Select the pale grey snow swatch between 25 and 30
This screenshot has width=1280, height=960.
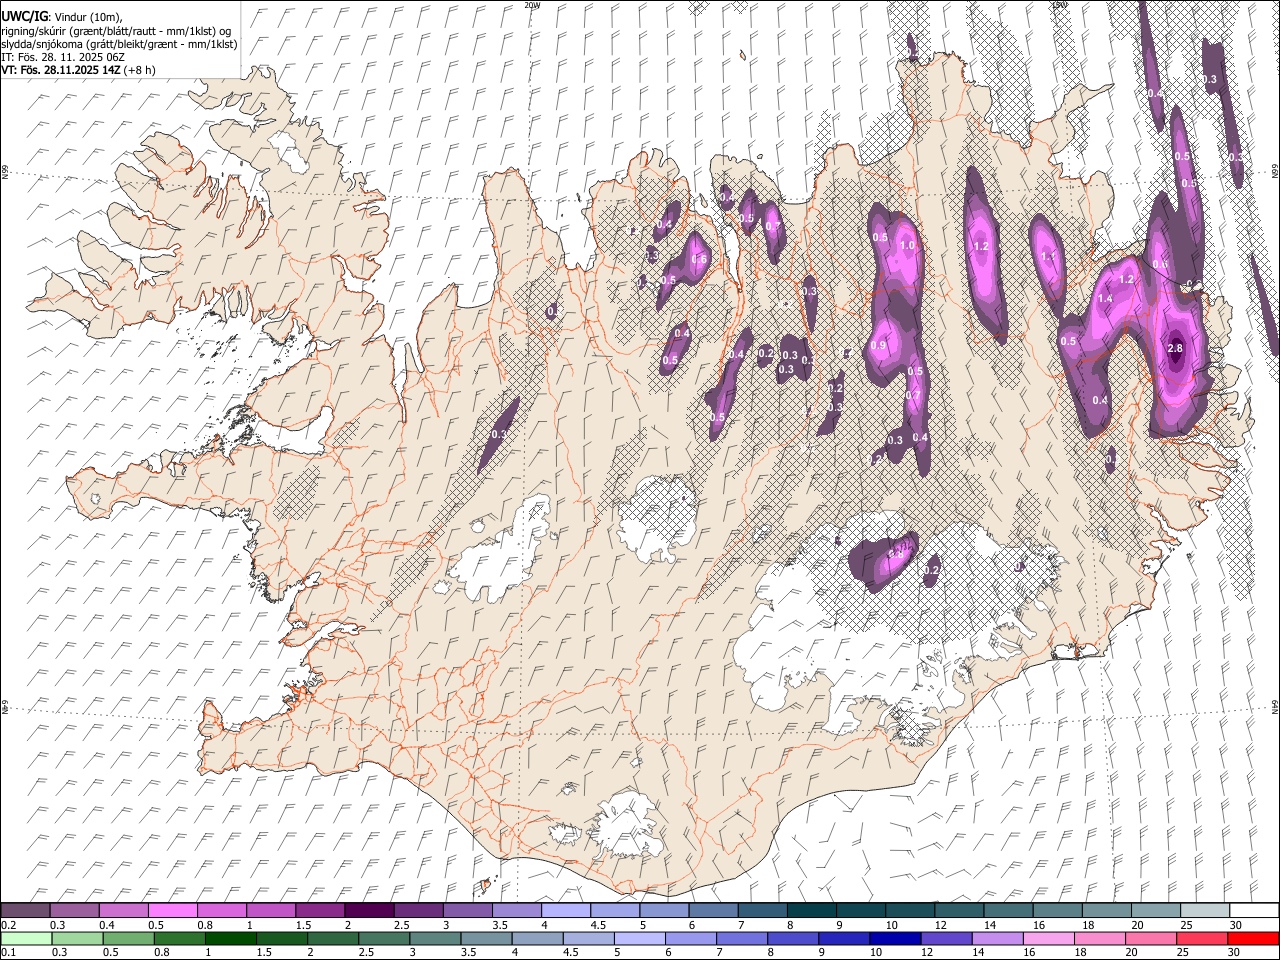1204,910
